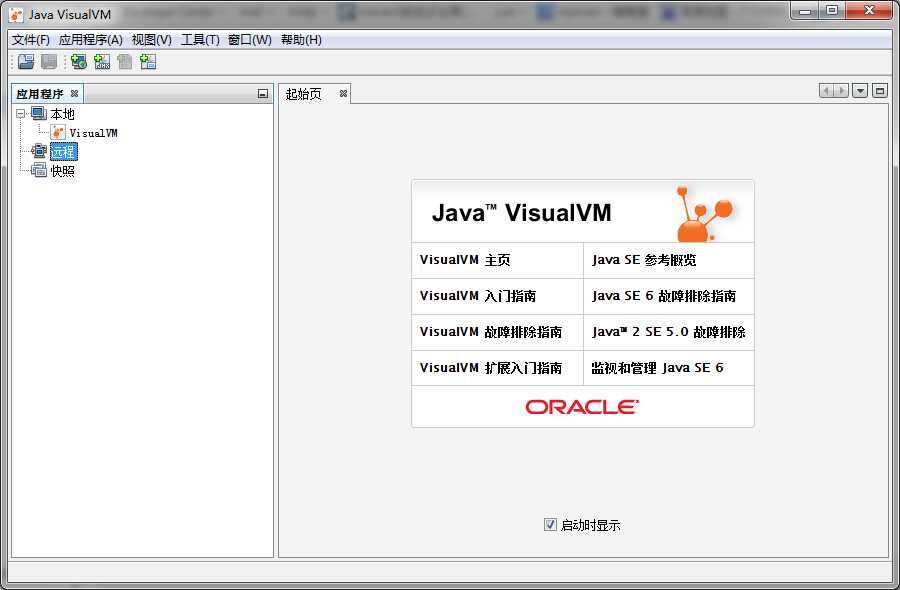This screenshot has height=590, width=900.
Task: Open the Java 2 SE 5.0 故障排除 link
Action: [669, 332]
